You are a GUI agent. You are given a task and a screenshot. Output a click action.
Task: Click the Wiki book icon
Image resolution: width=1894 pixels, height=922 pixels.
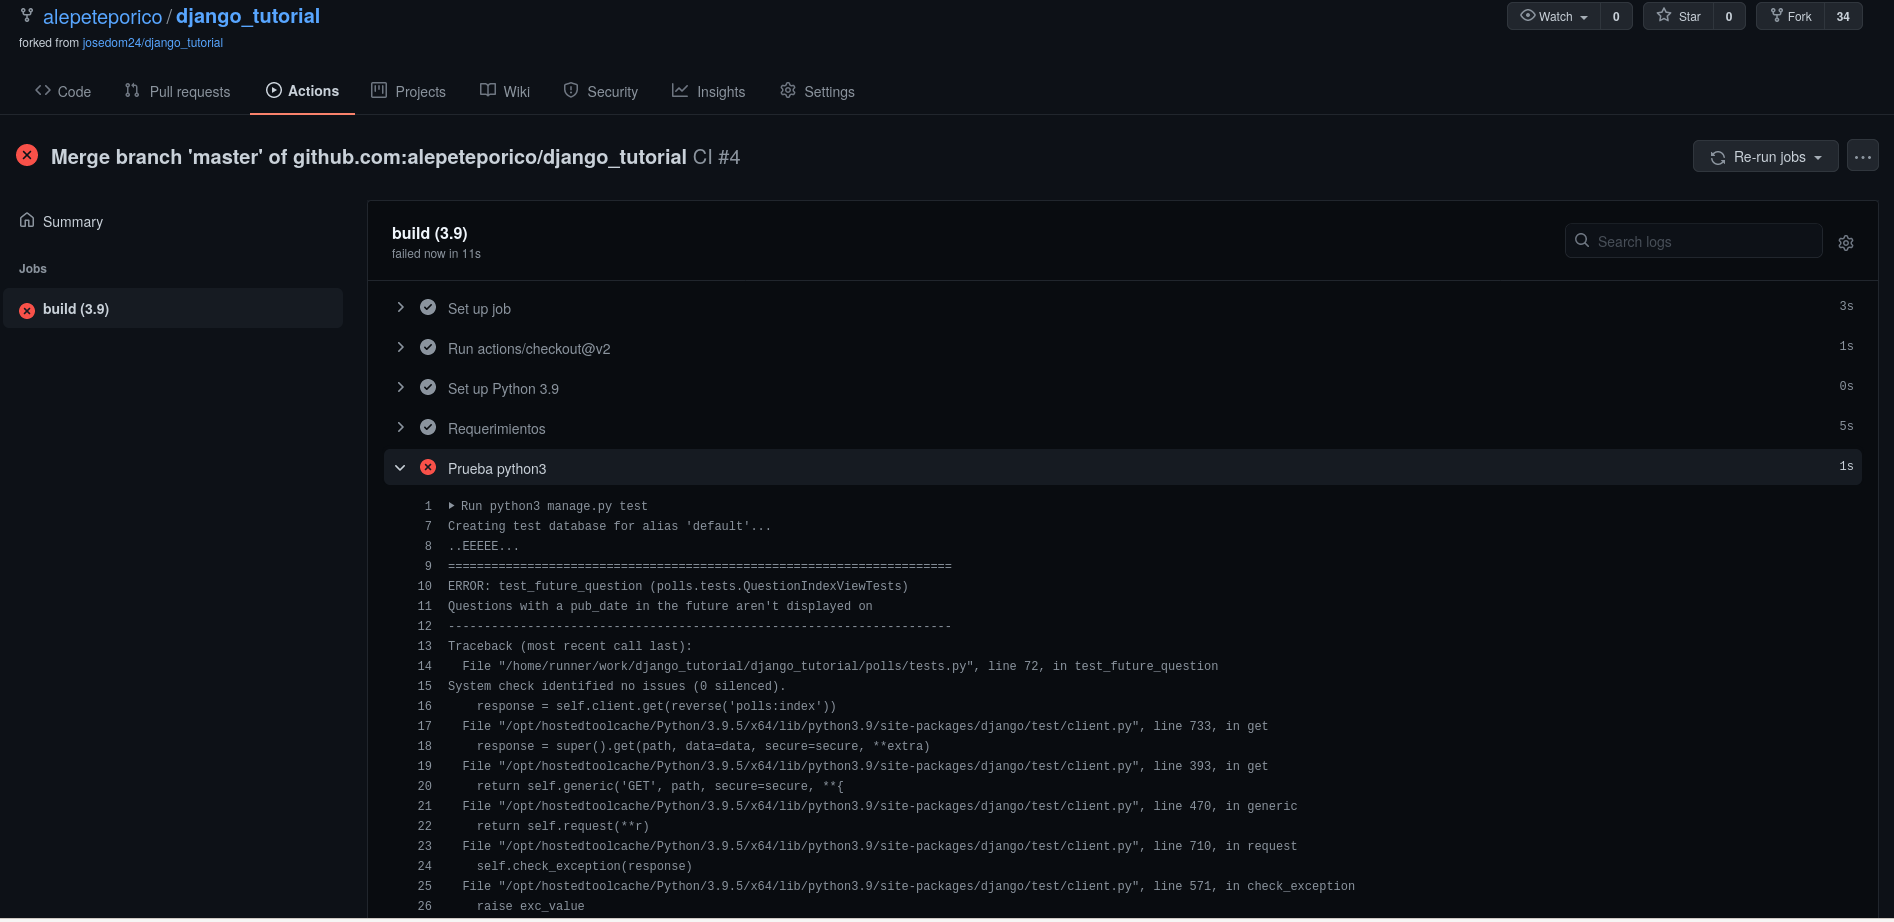(x=488, y=90)
